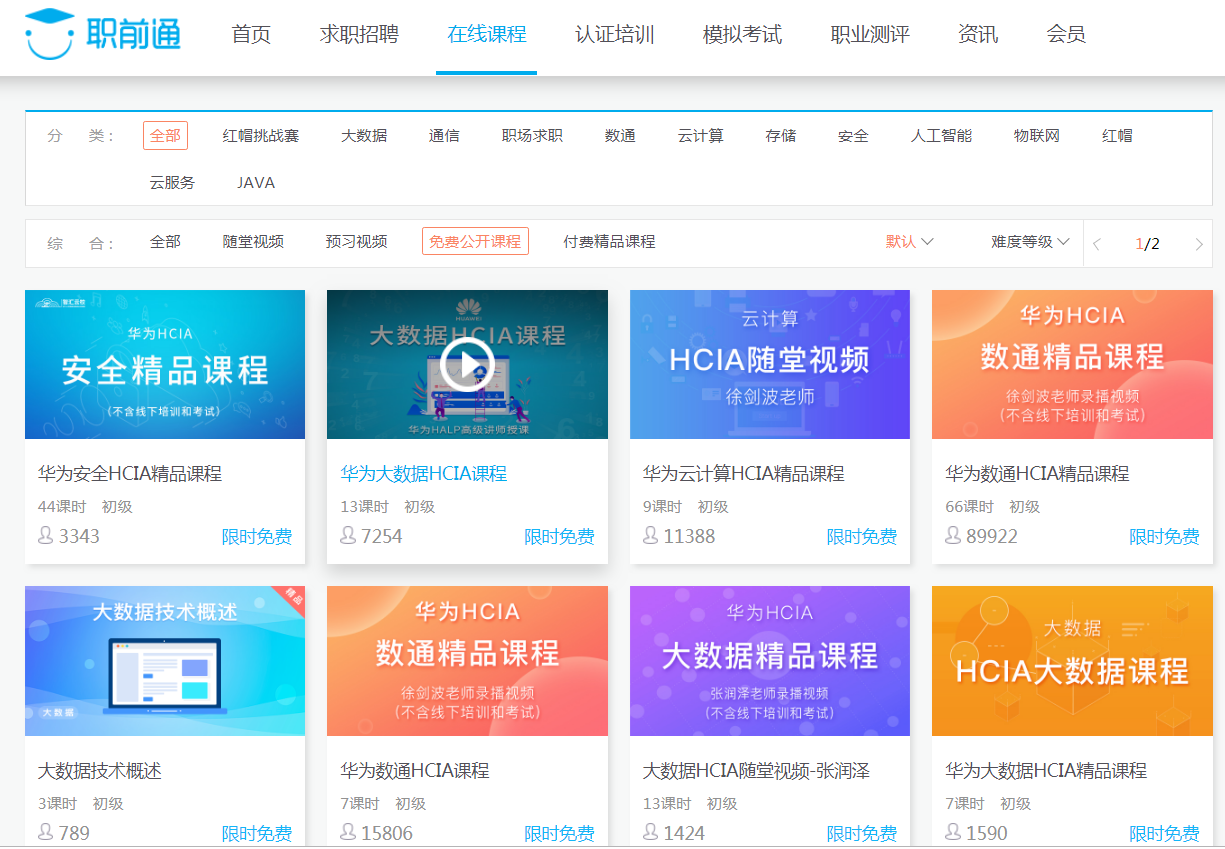Image resolution: width=1225 pixels, height=849 pixels.
Task: Go to 求职招聘 in top navigation
Action: pyautogui.click(x=359, y=35)
